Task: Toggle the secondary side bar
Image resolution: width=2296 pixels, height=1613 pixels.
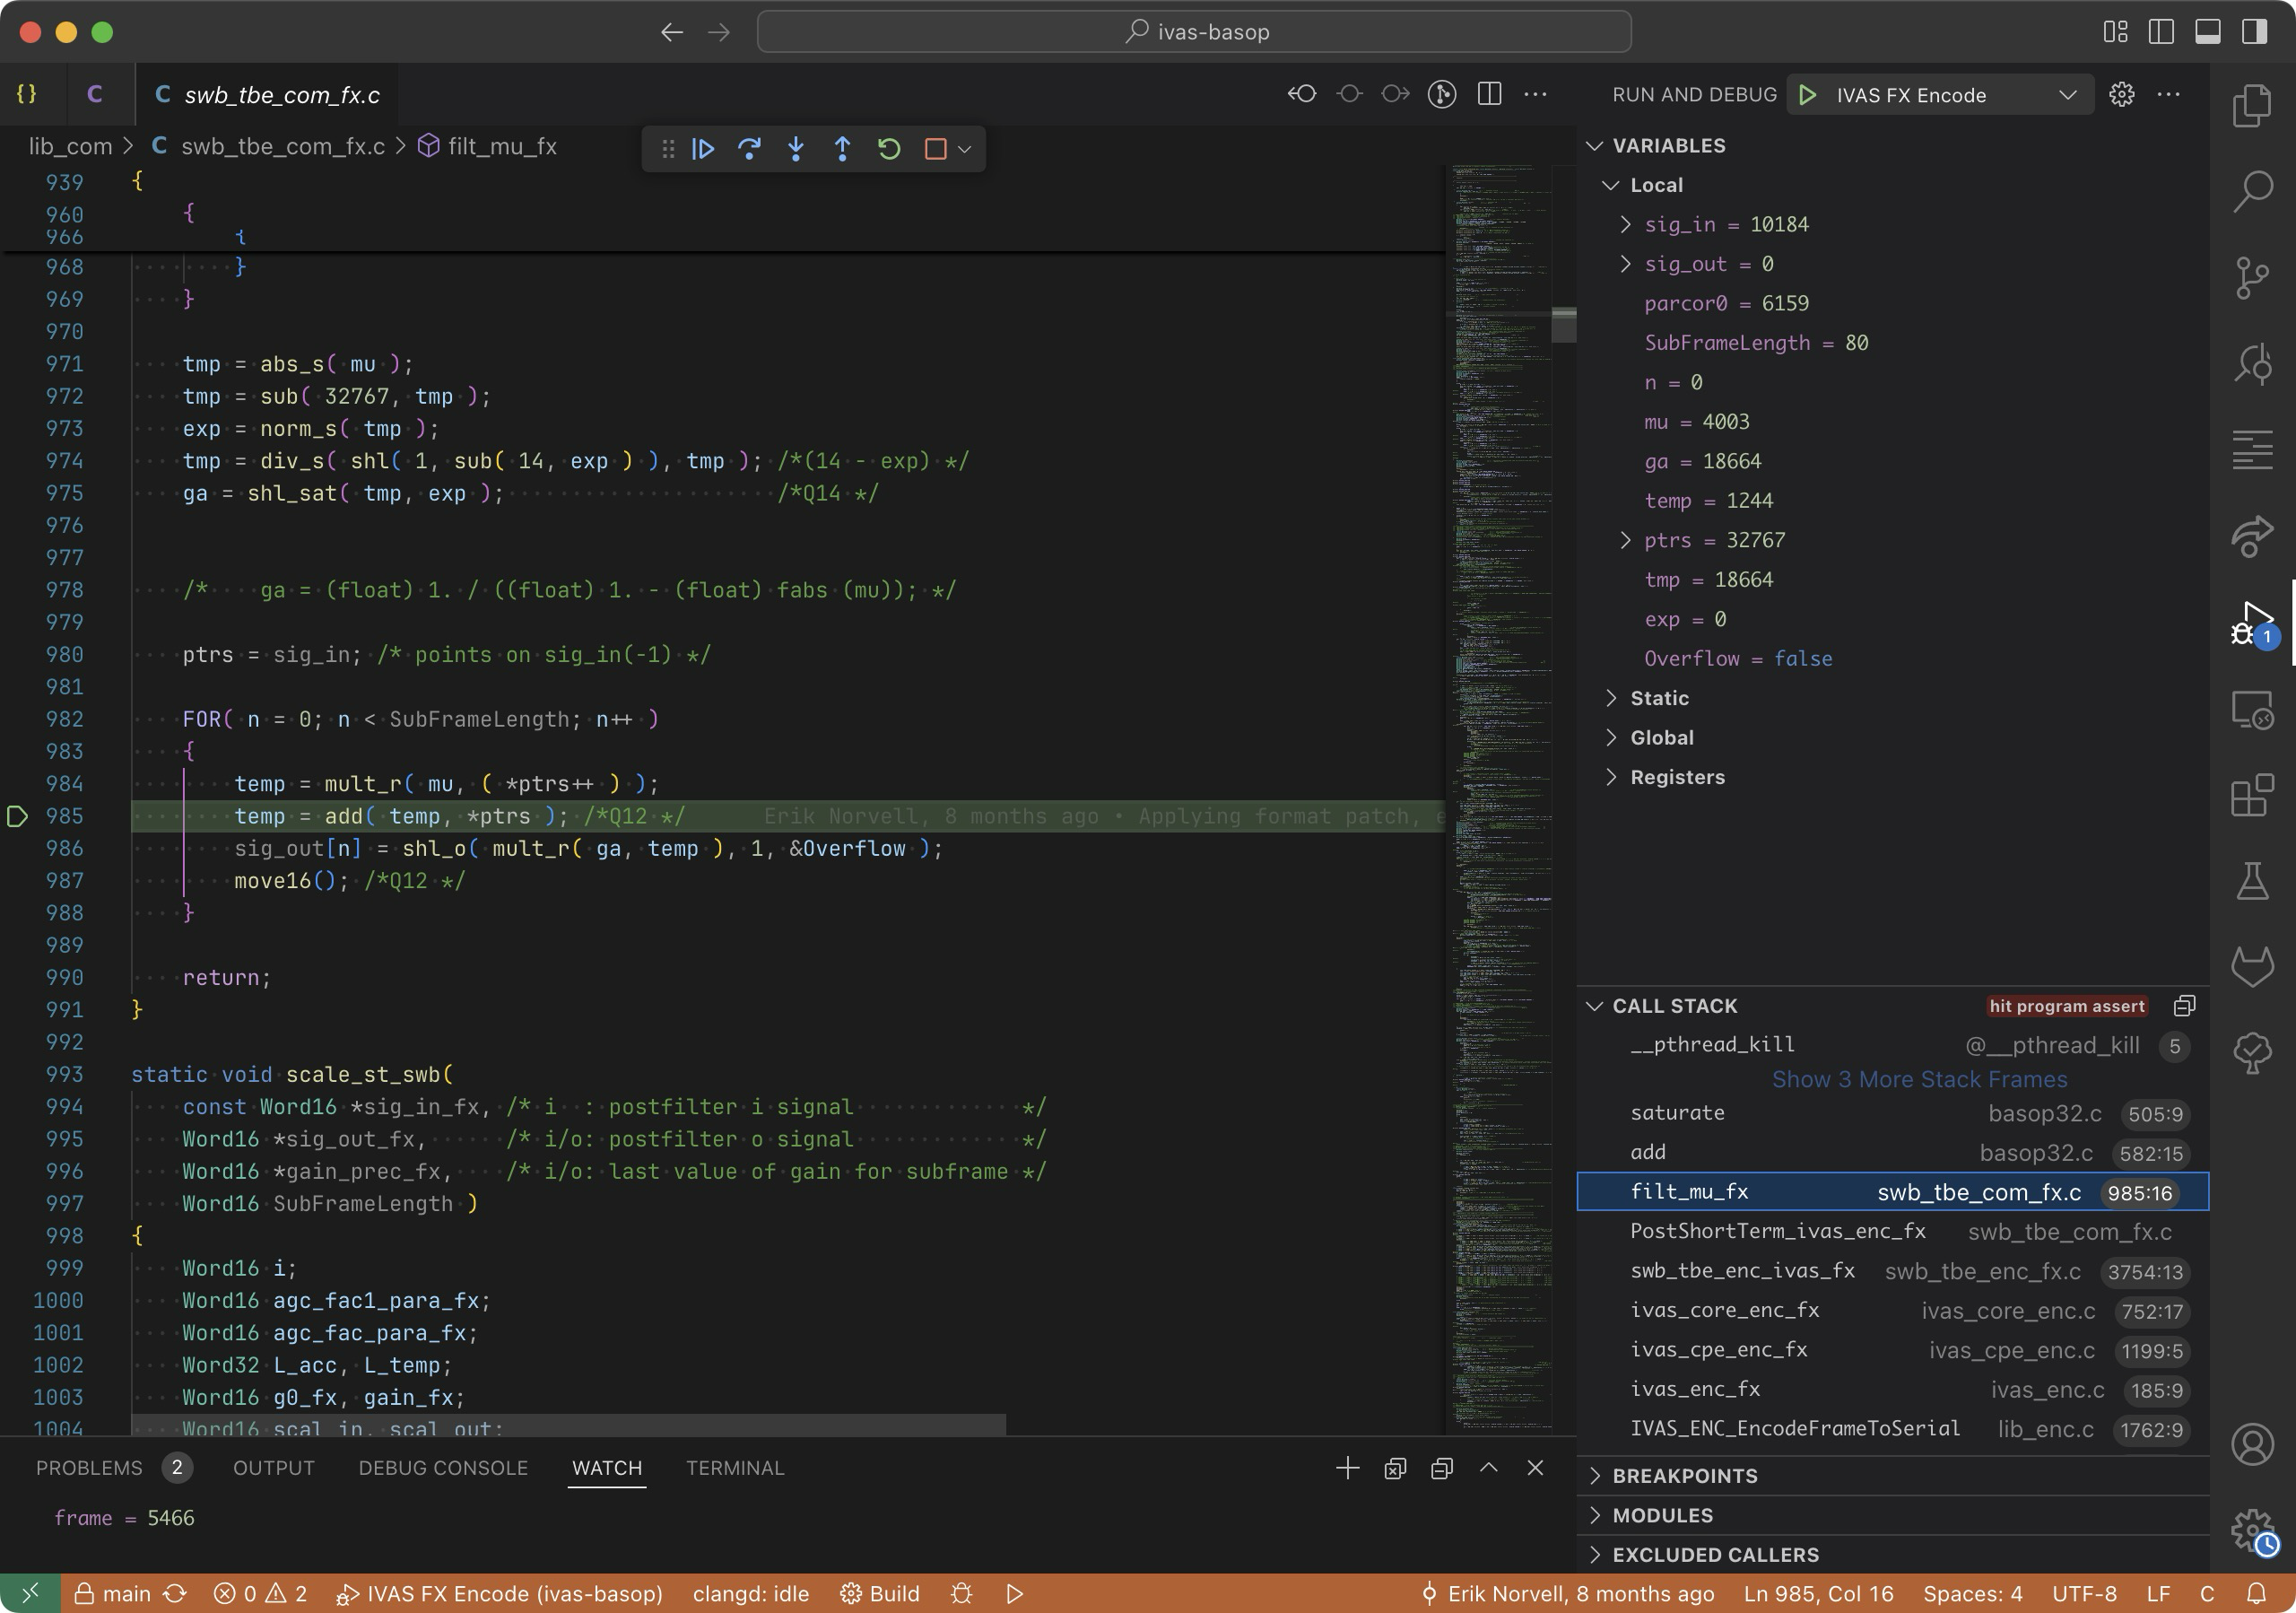Action: (x=2254, y=32)
